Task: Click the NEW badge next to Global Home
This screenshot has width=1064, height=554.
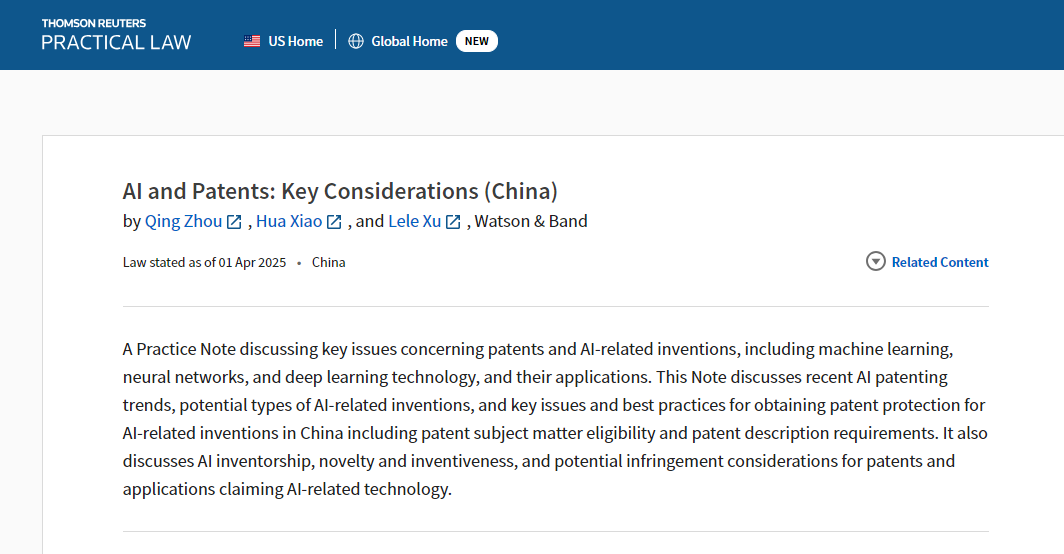Action: (477, 41)
